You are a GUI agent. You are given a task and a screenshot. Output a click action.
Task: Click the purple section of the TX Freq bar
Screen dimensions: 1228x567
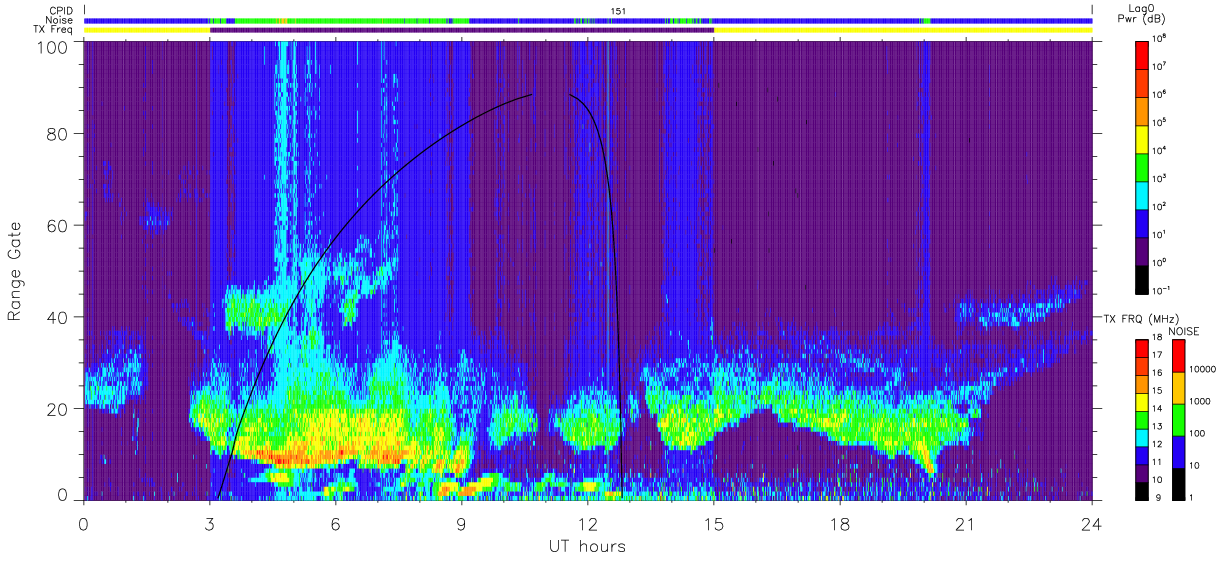pyautogui.click(x=462, y=30)
